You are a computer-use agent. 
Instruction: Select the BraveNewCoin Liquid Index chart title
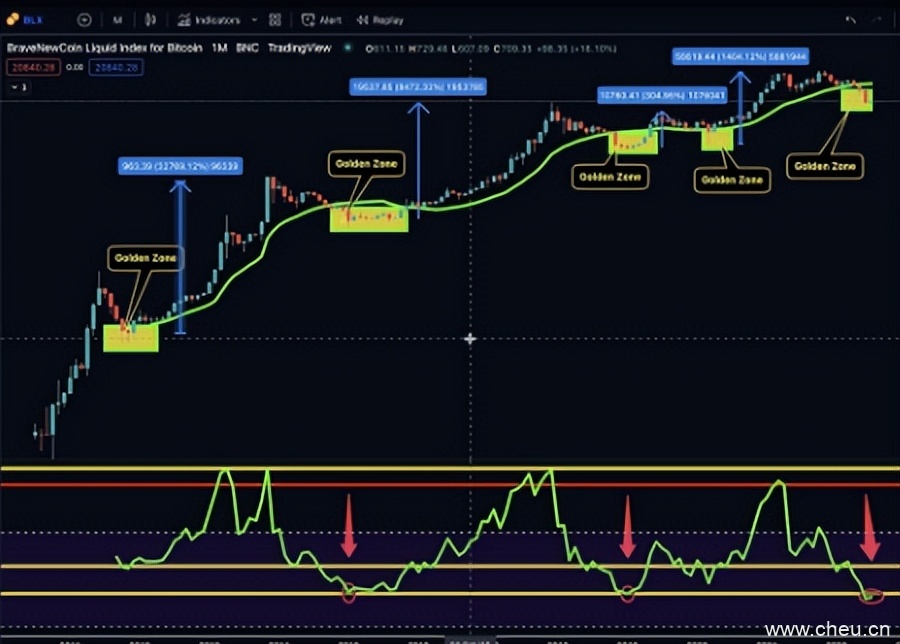point(104,48)
